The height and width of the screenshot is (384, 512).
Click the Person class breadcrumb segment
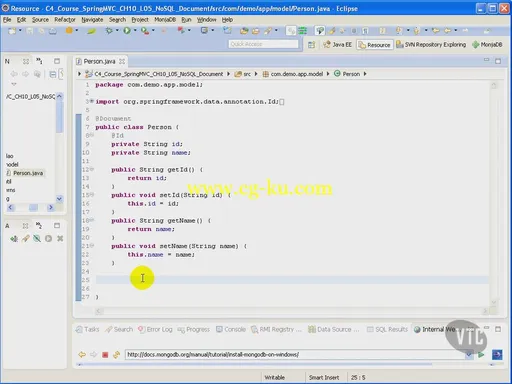tap(347, 74)
